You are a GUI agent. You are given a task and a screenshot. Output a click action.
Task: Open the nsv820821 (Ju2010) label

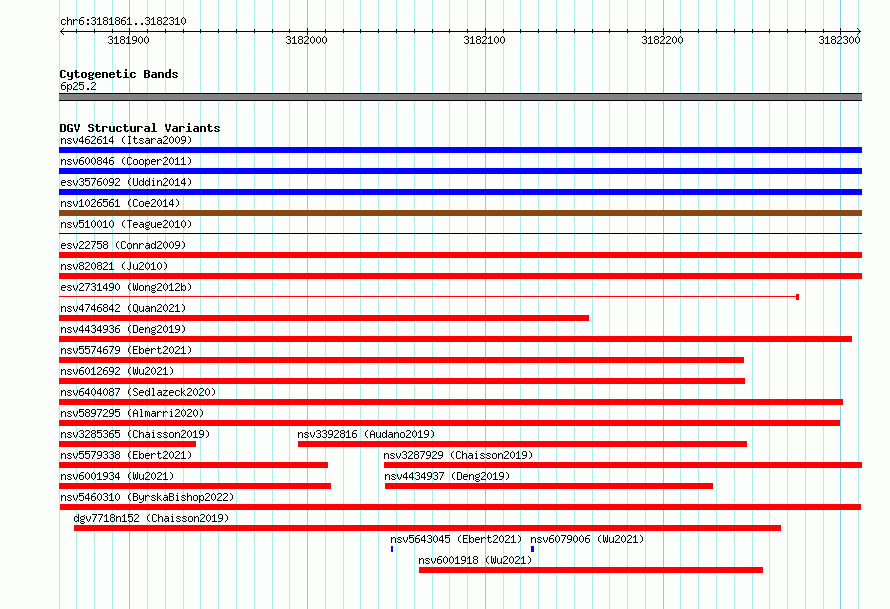pos(114,266)
